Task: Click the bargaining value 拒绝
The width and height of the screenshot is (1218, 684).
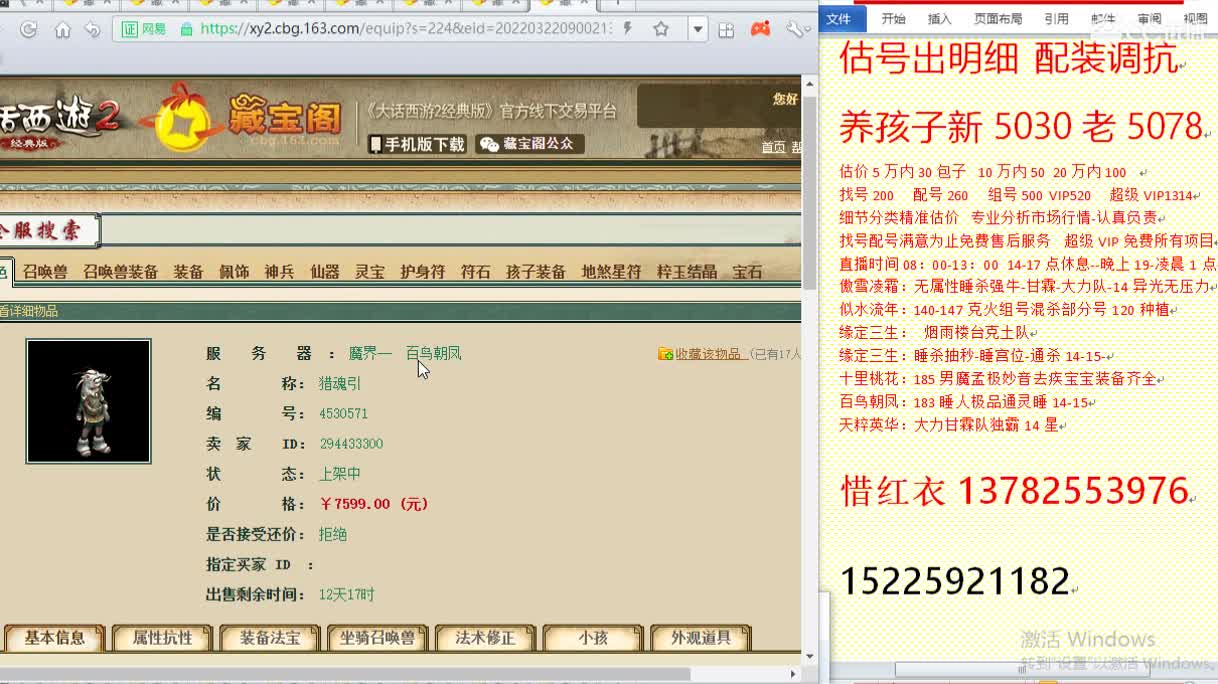Action: pyautogui.click(x=332, y=534)
